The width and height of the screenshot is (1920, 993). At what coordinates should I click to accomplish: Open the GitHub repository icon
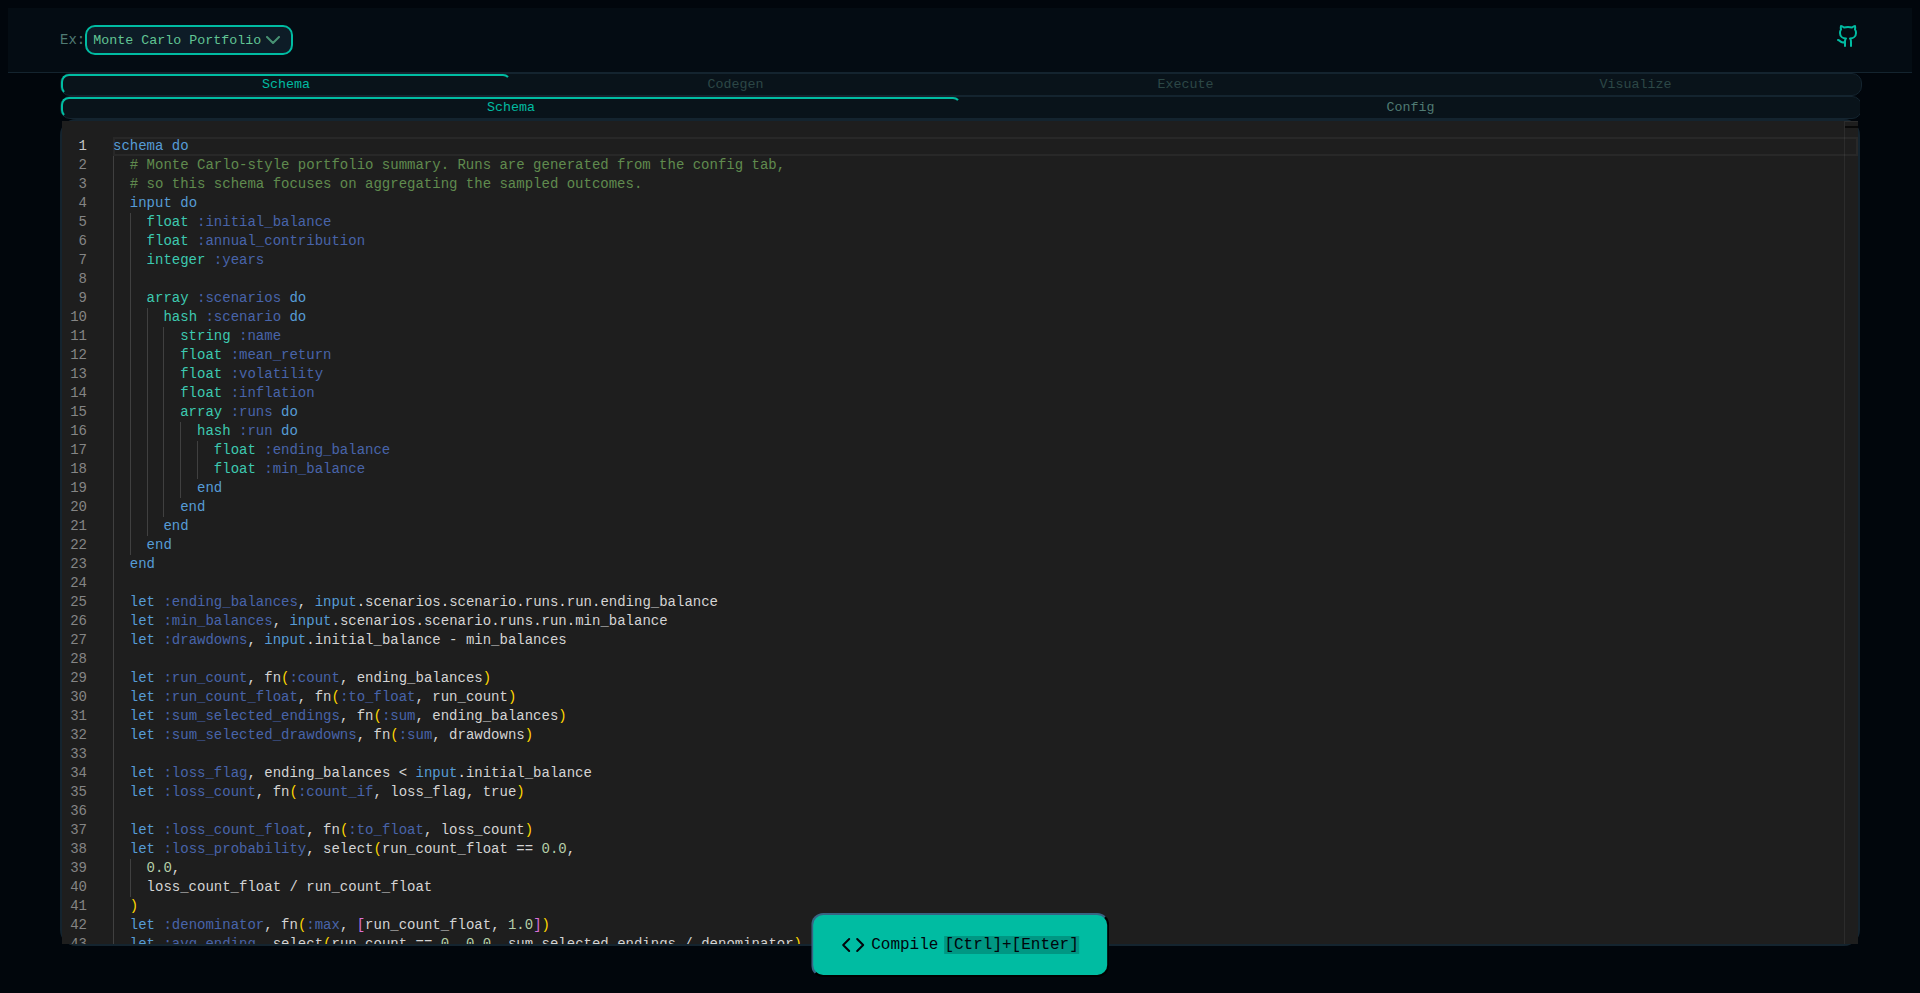[x=1847, y=37]
